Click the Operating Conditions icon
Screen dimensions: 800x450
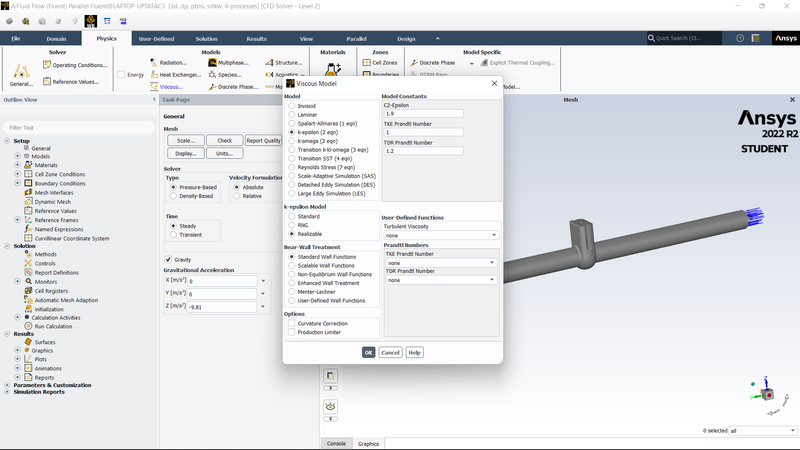[47, 65]
